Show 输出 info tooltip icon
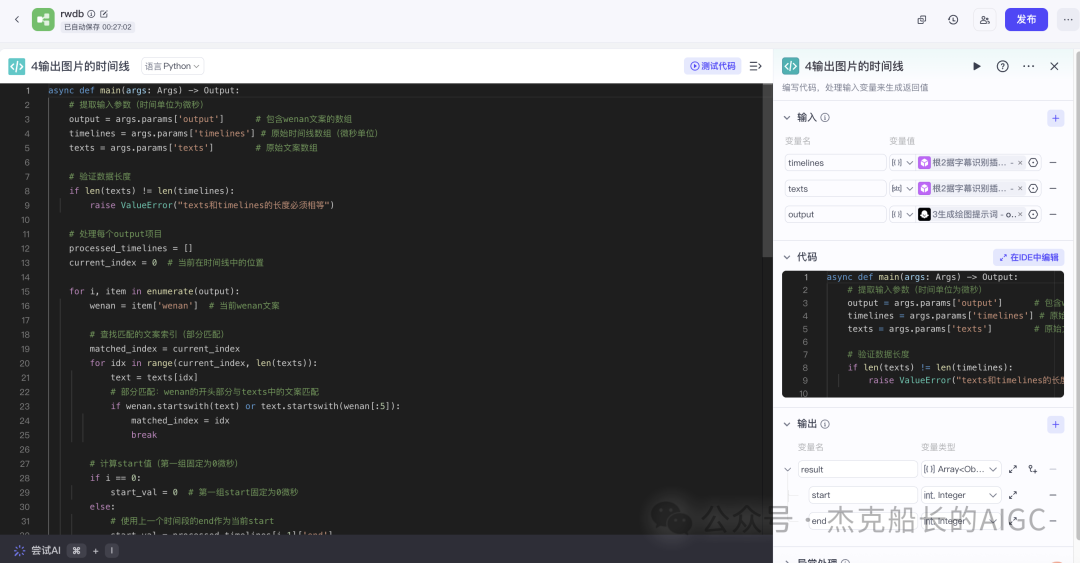 [825, 424]
